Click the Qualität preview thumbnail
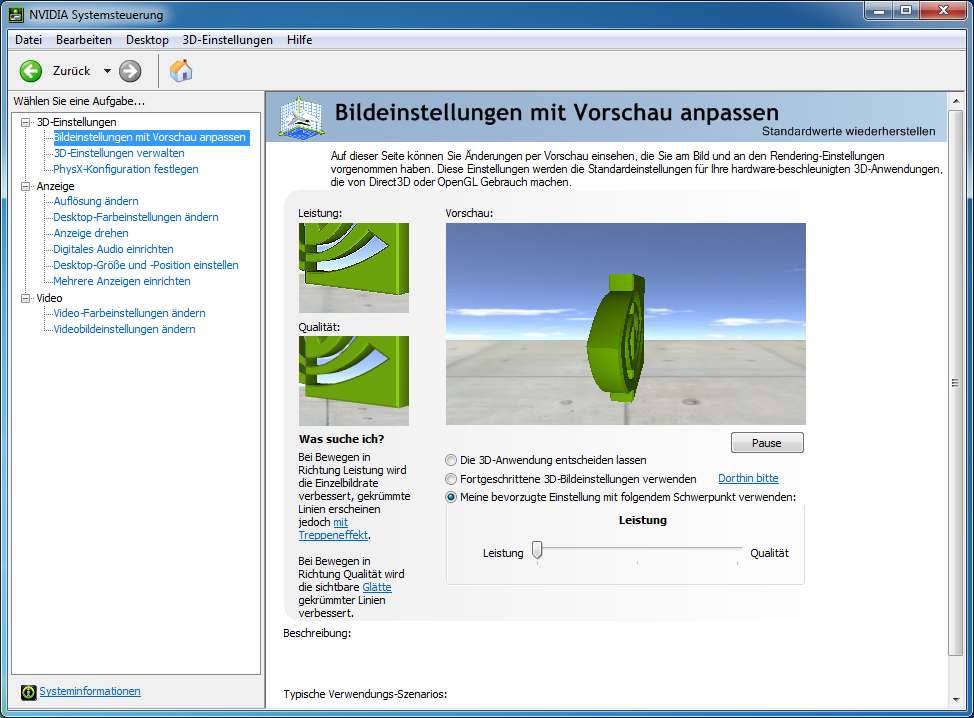 (x=354, y=381)
